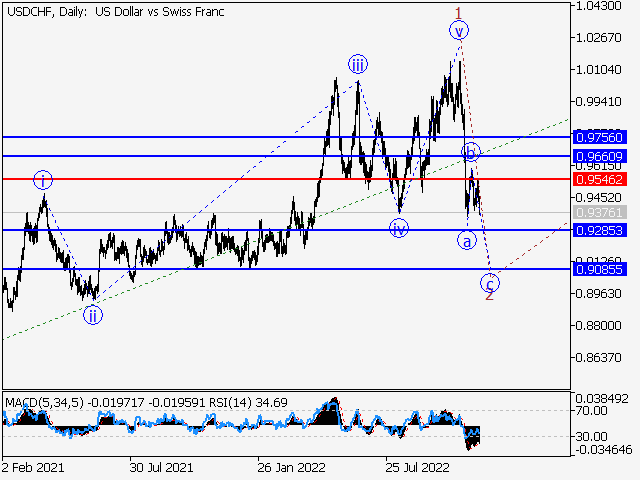Click the 2 Feb 2021 date label
Viewport: 640px width, 480px height.
tap(33, 467)
